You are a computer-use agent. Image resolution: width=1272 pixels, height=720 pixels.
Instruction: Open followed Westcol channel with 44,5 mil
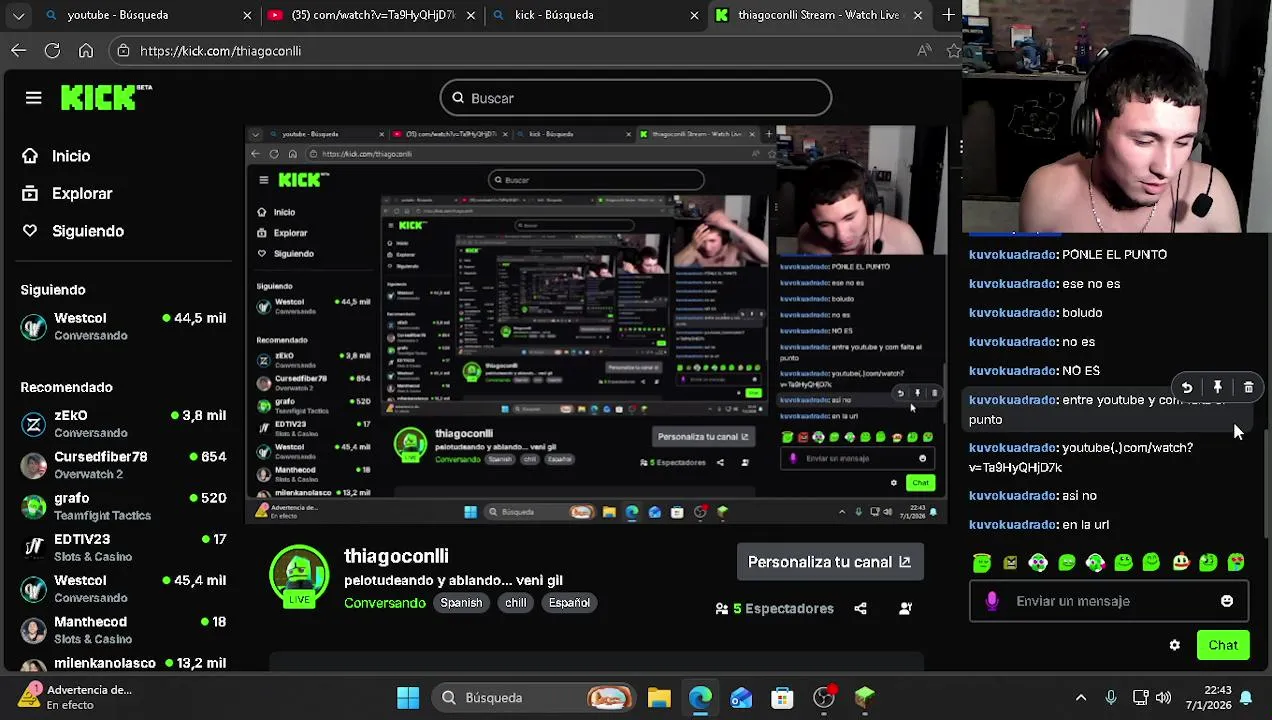(x=125, y=326)
